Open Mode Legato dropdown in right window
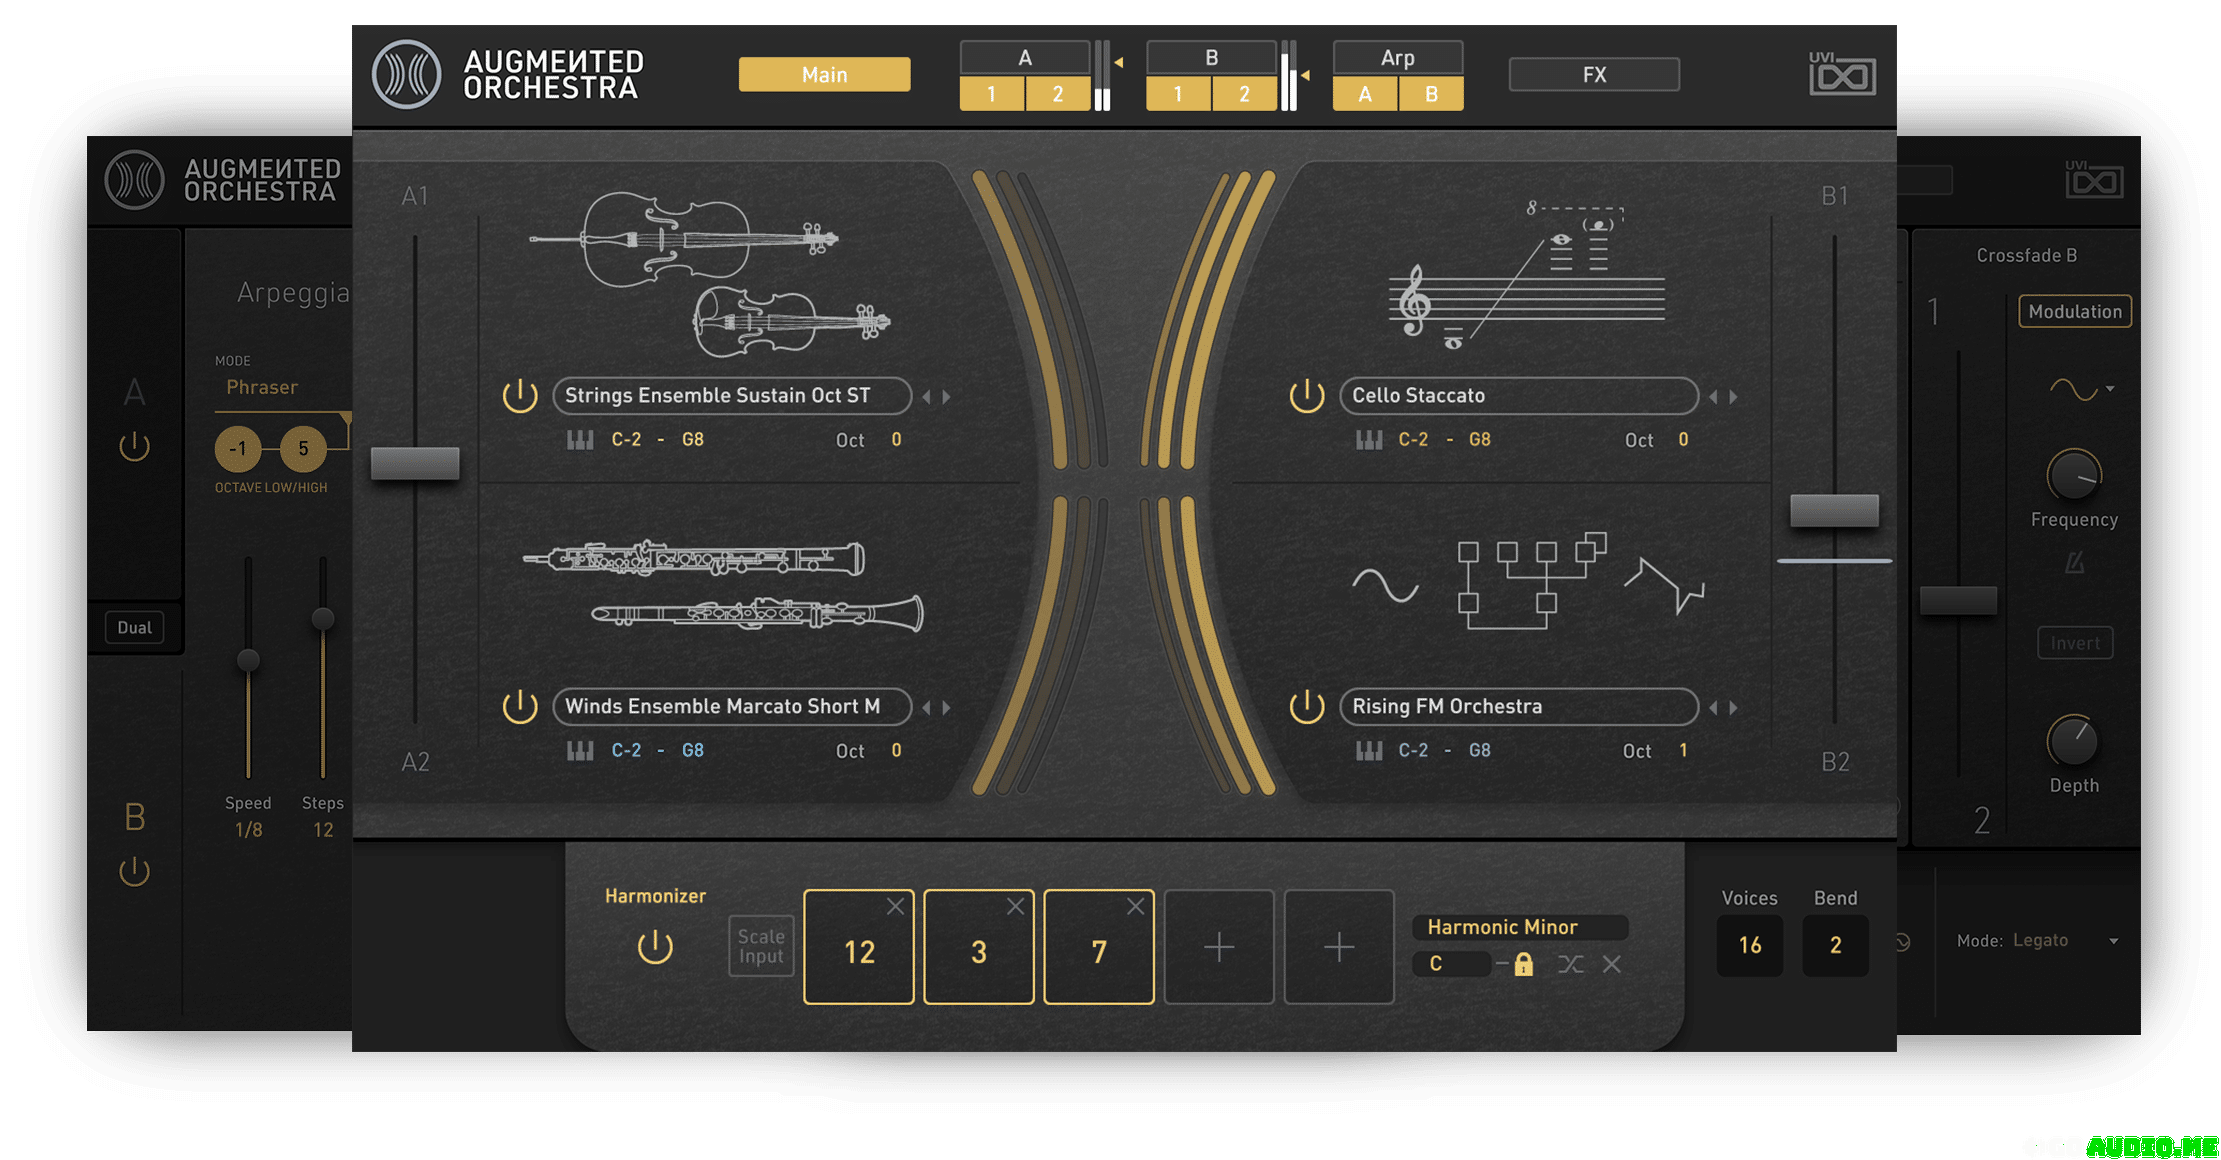Image resolution: width=2221 pixels, height=1160 pixels. [x=2038, y=941]
